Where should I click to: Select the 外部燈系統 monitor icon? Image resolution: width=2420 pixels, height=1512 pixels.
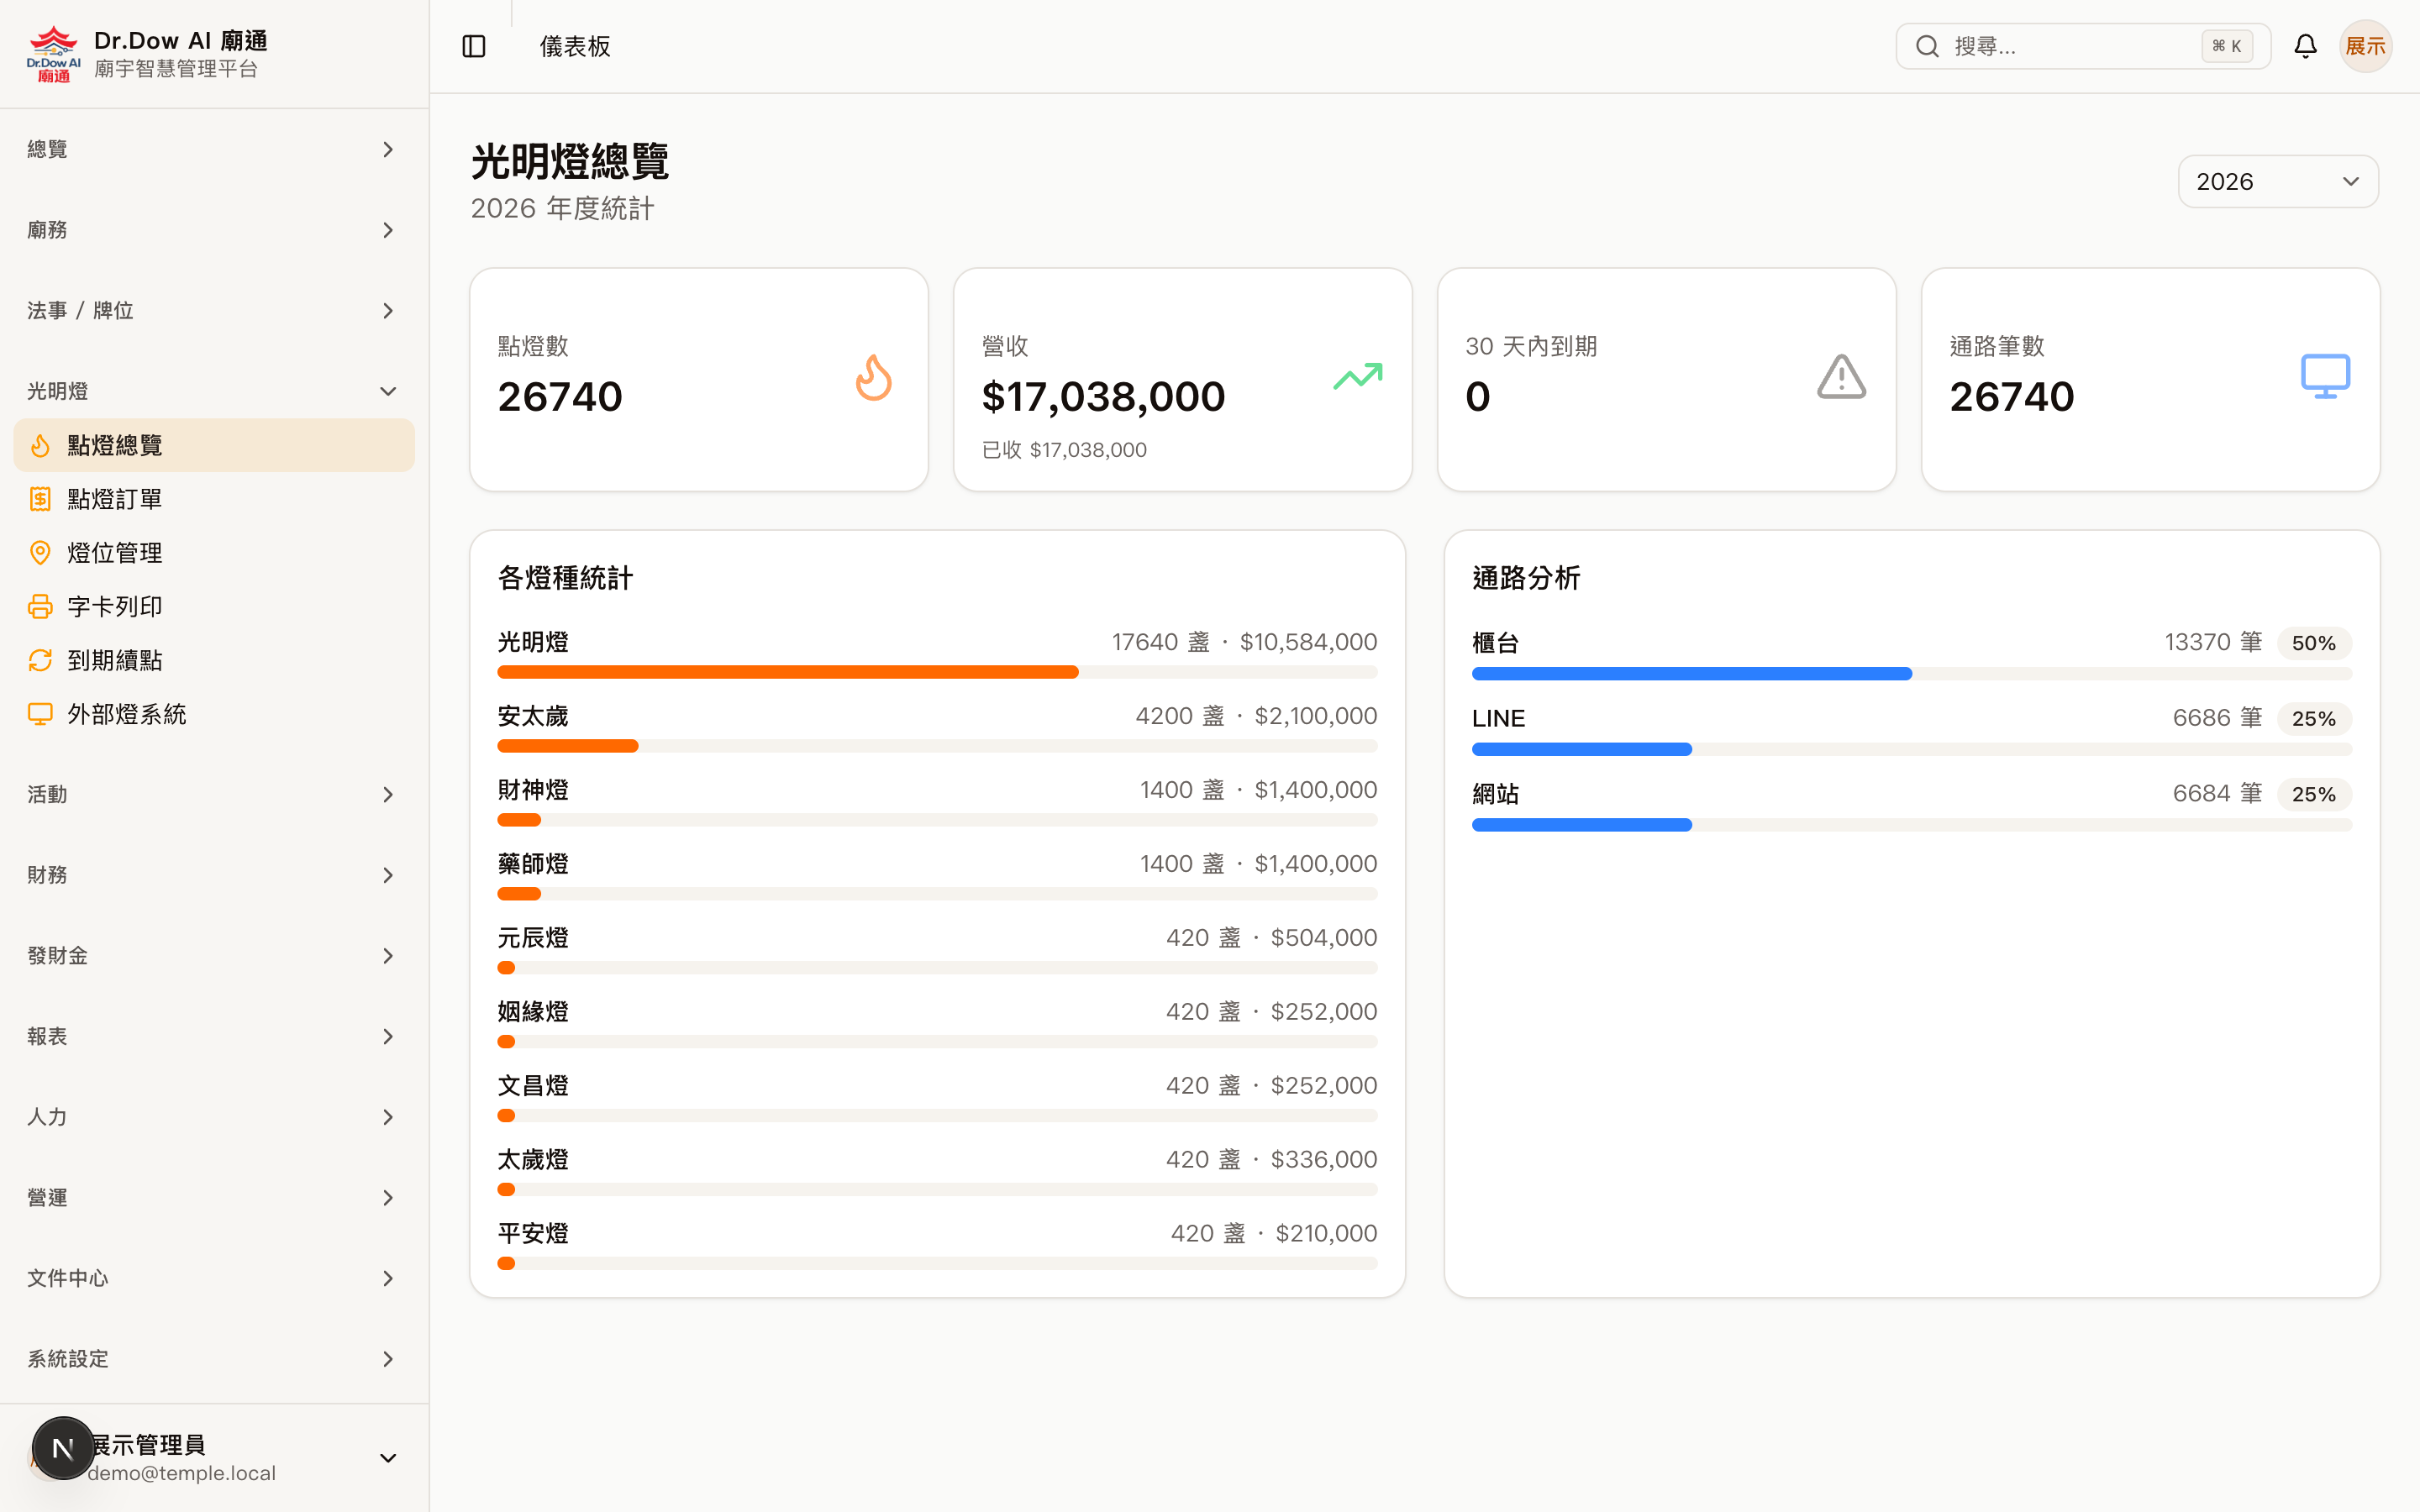tap(40, 713)
